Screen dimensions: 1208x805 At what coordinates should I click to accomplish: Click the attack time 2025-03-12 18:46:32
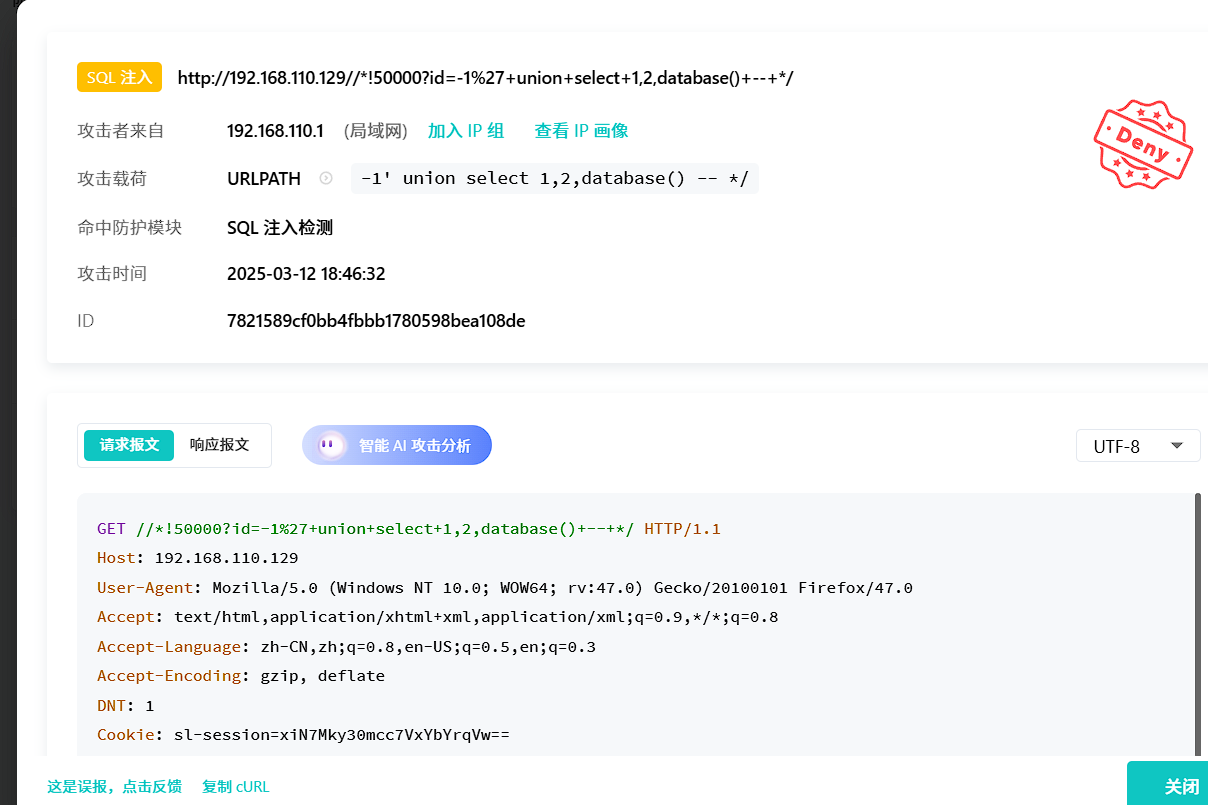306,274
